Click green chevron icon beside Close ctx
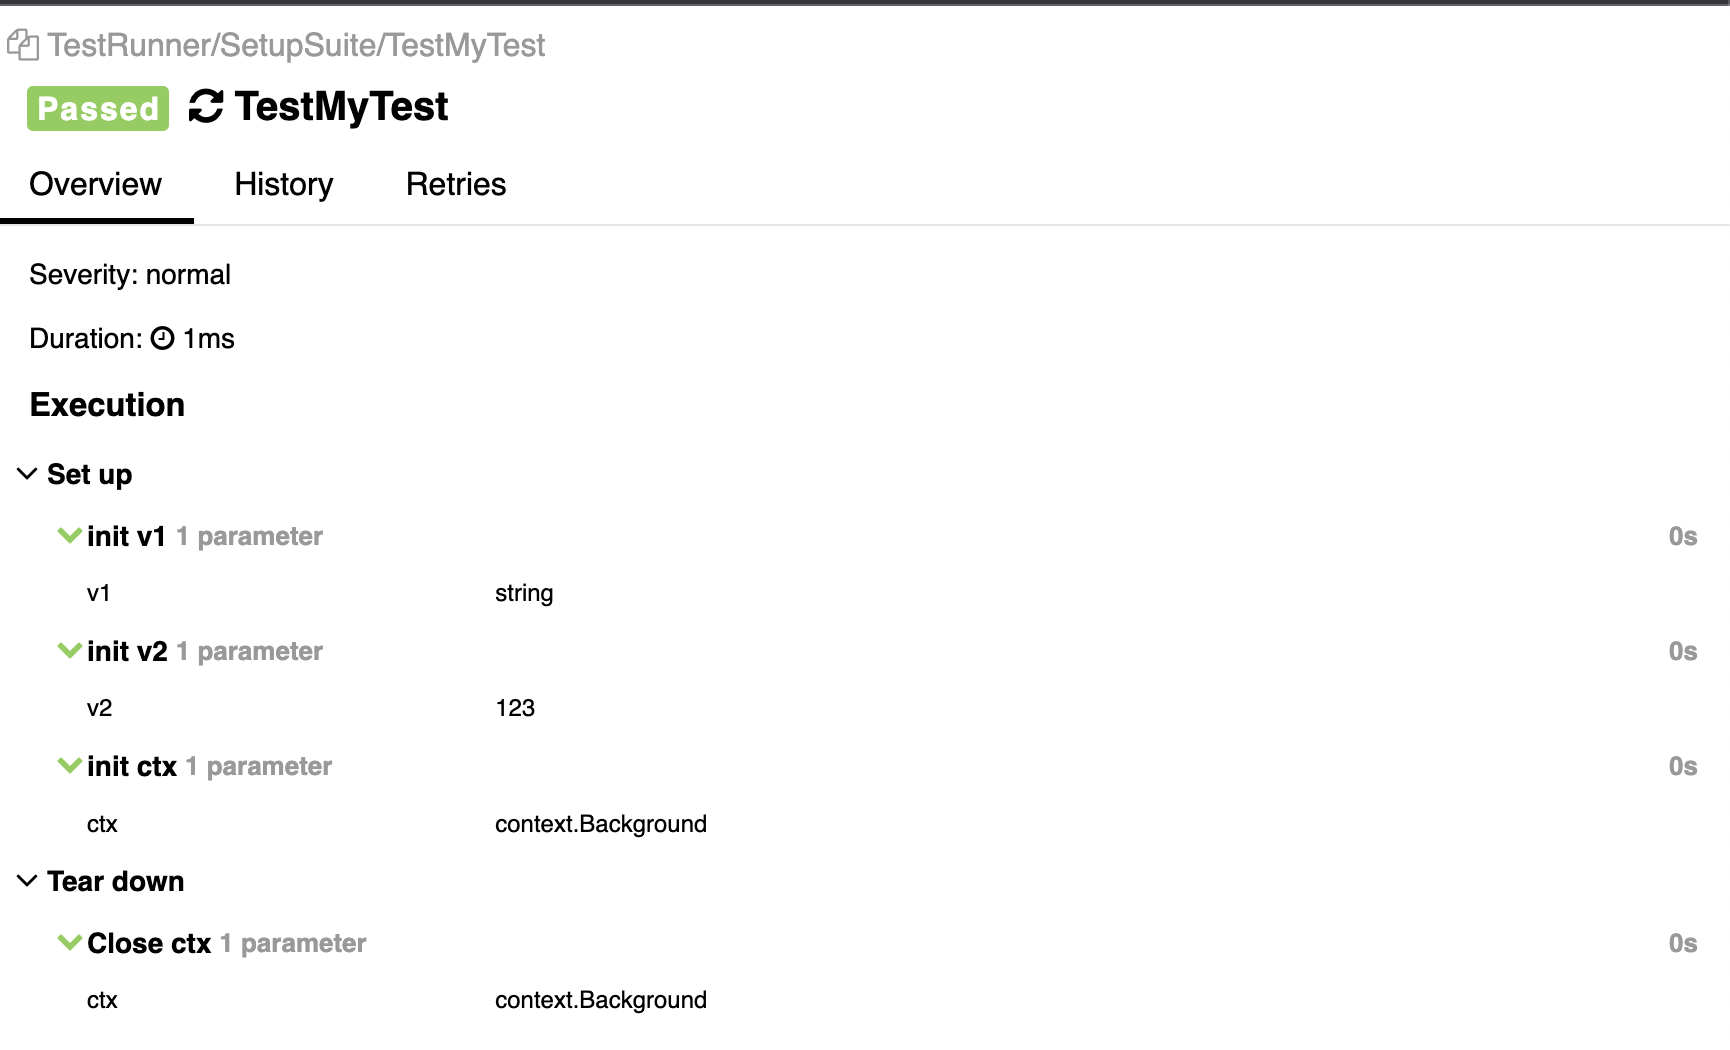Screen dimensions: 1730x1050 [69, 943]
